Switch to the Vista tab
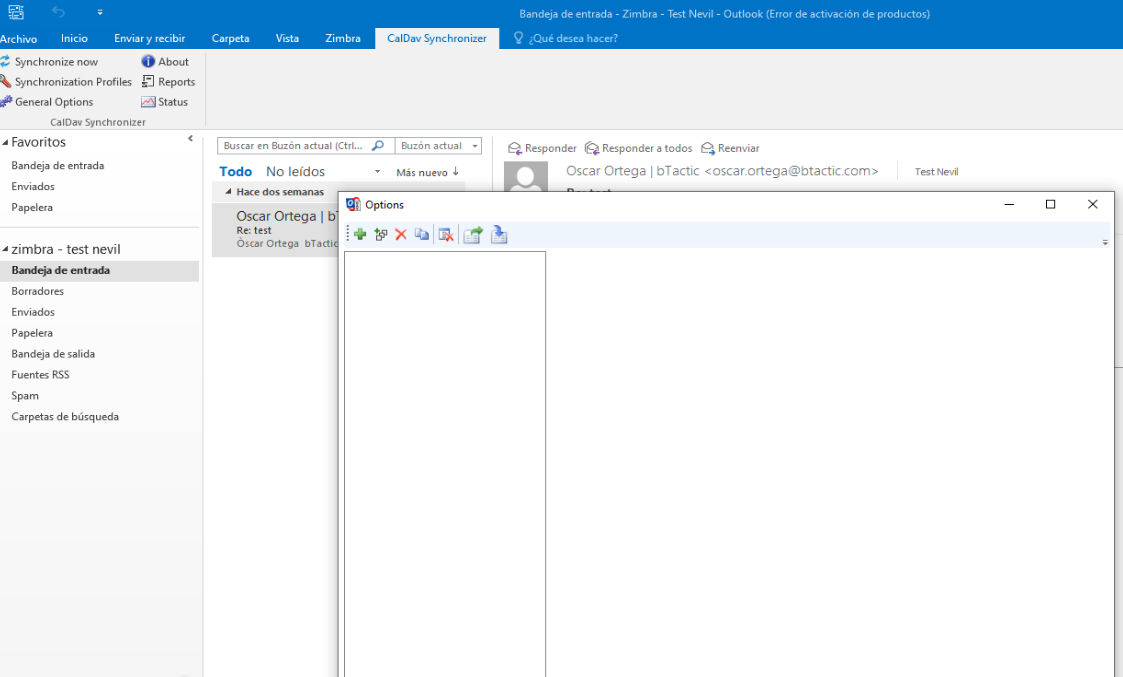The height and width of the screenshot is (677, 1123). [x=287, y=39]
